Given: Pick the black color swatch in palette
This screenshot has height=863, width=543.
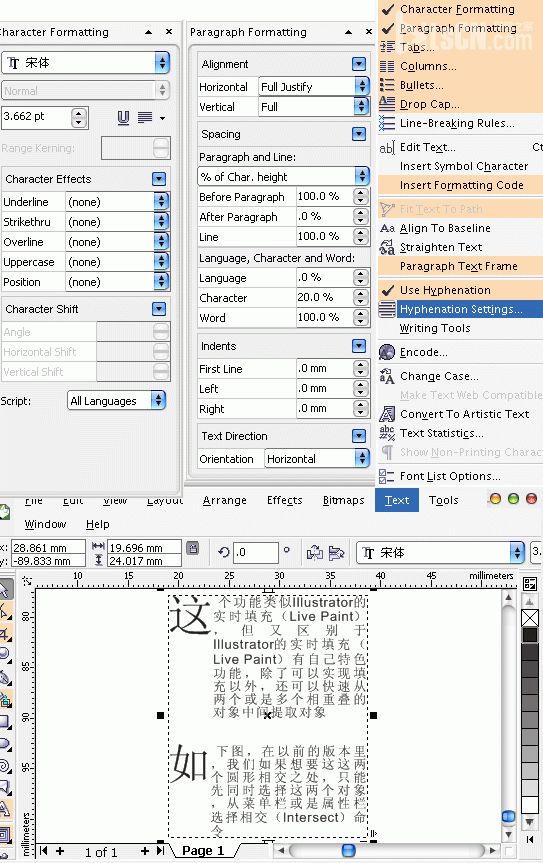Looking at the screenshot, I should (x=530, y=636).
